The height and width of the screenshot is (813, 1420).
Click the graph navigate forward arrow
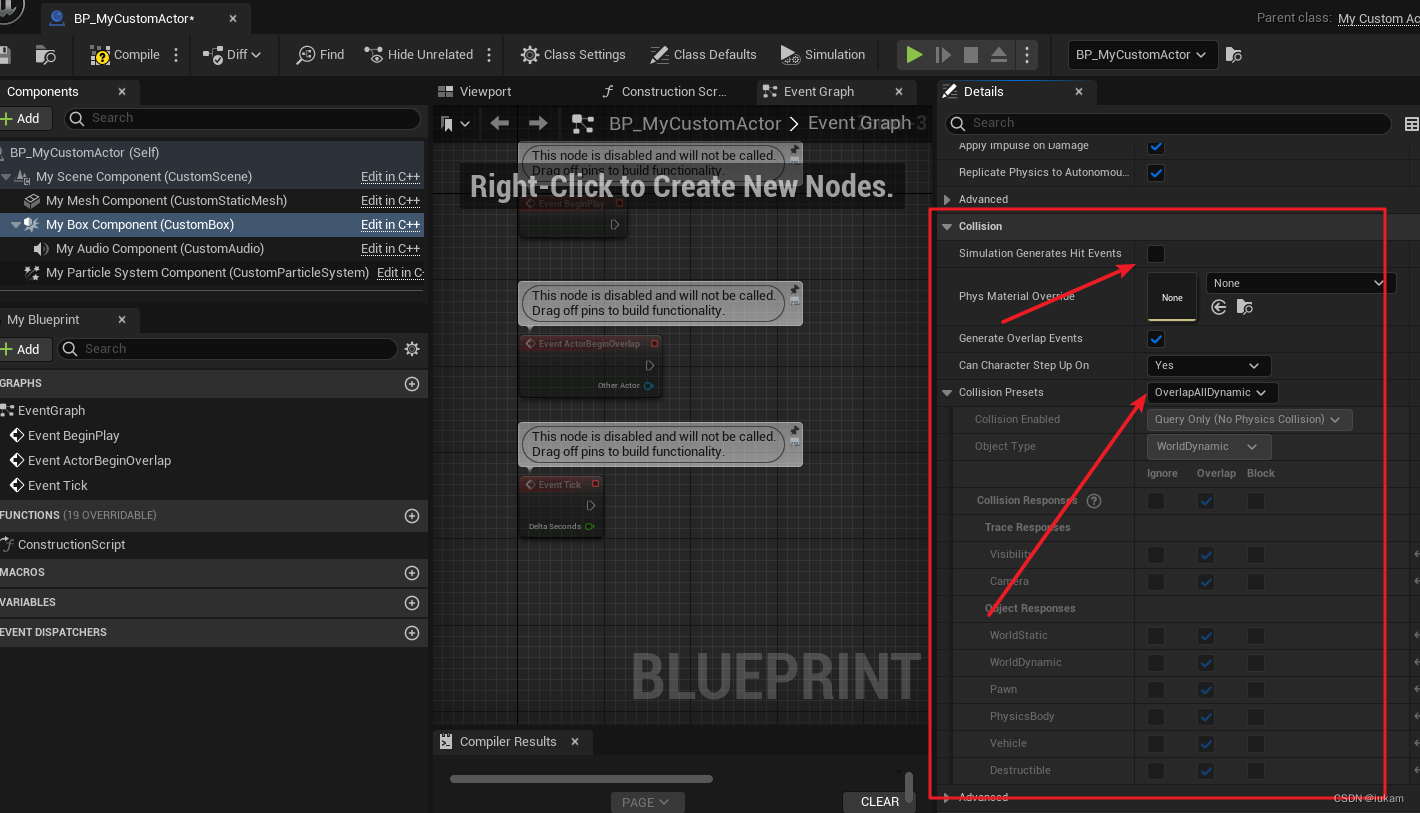tap(538, 123)
